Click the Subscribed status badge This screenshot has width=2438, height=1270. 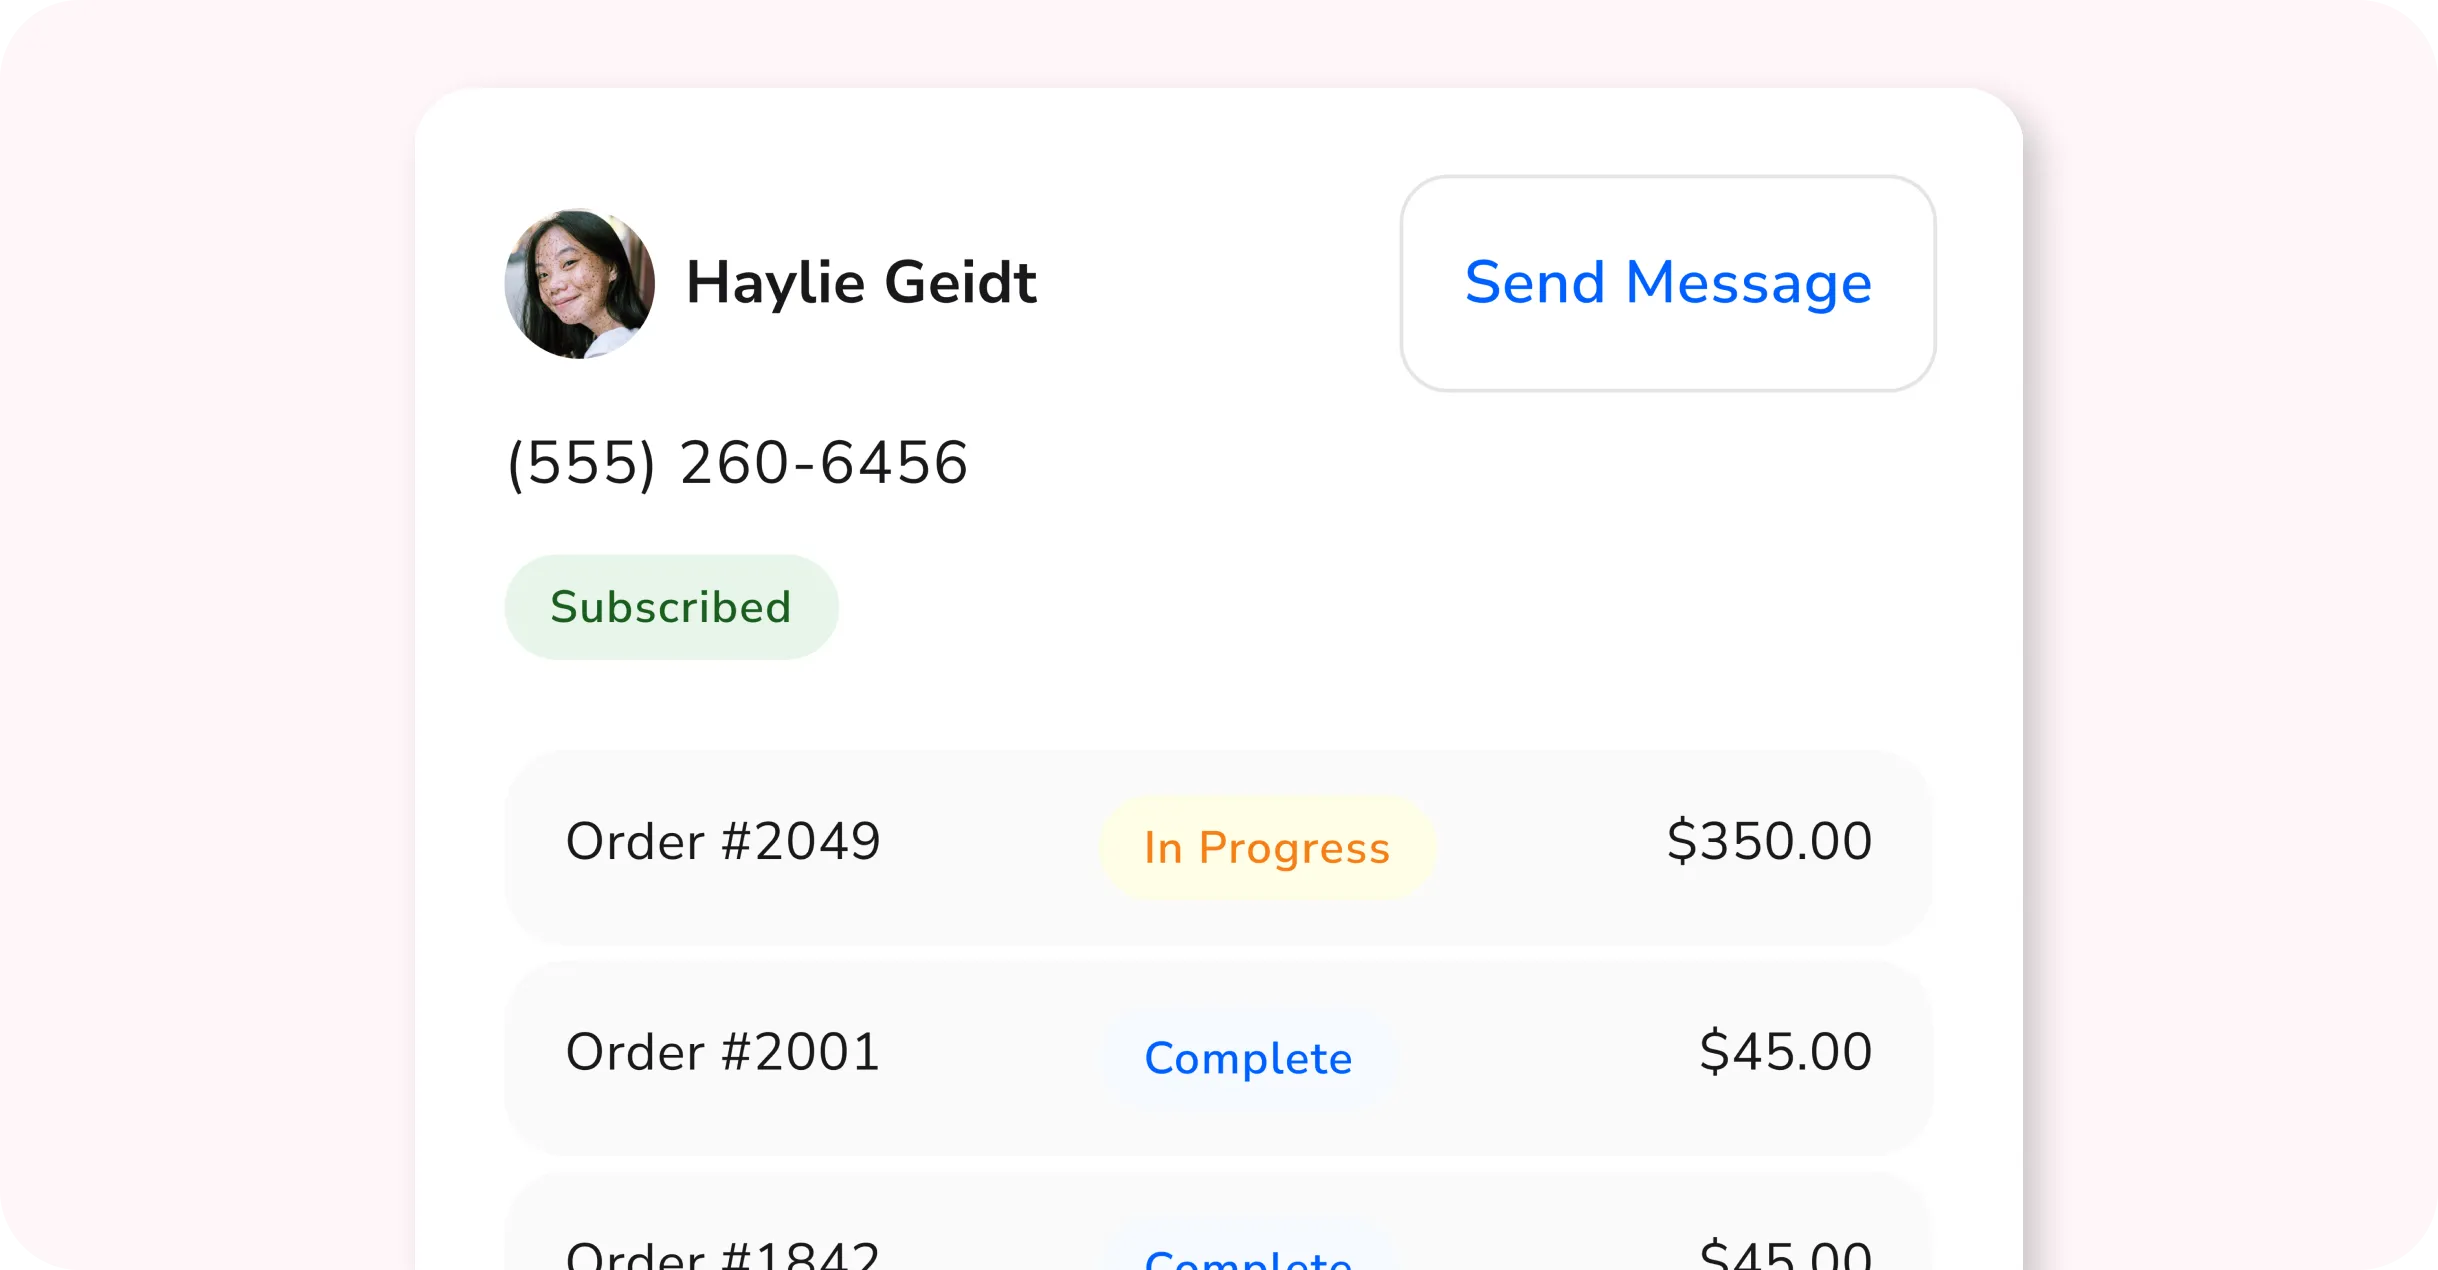[x=671, y=607]
